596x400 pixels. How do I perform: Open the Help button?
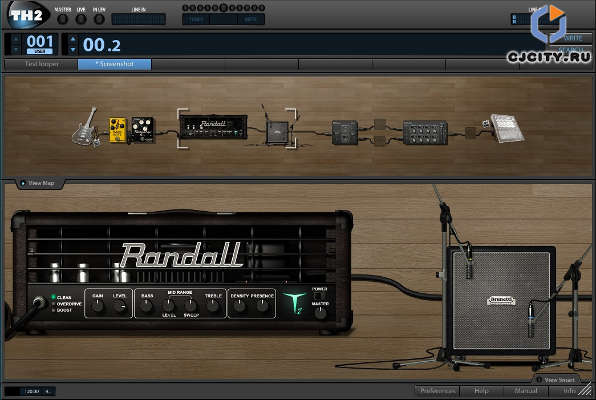(481, 390)
